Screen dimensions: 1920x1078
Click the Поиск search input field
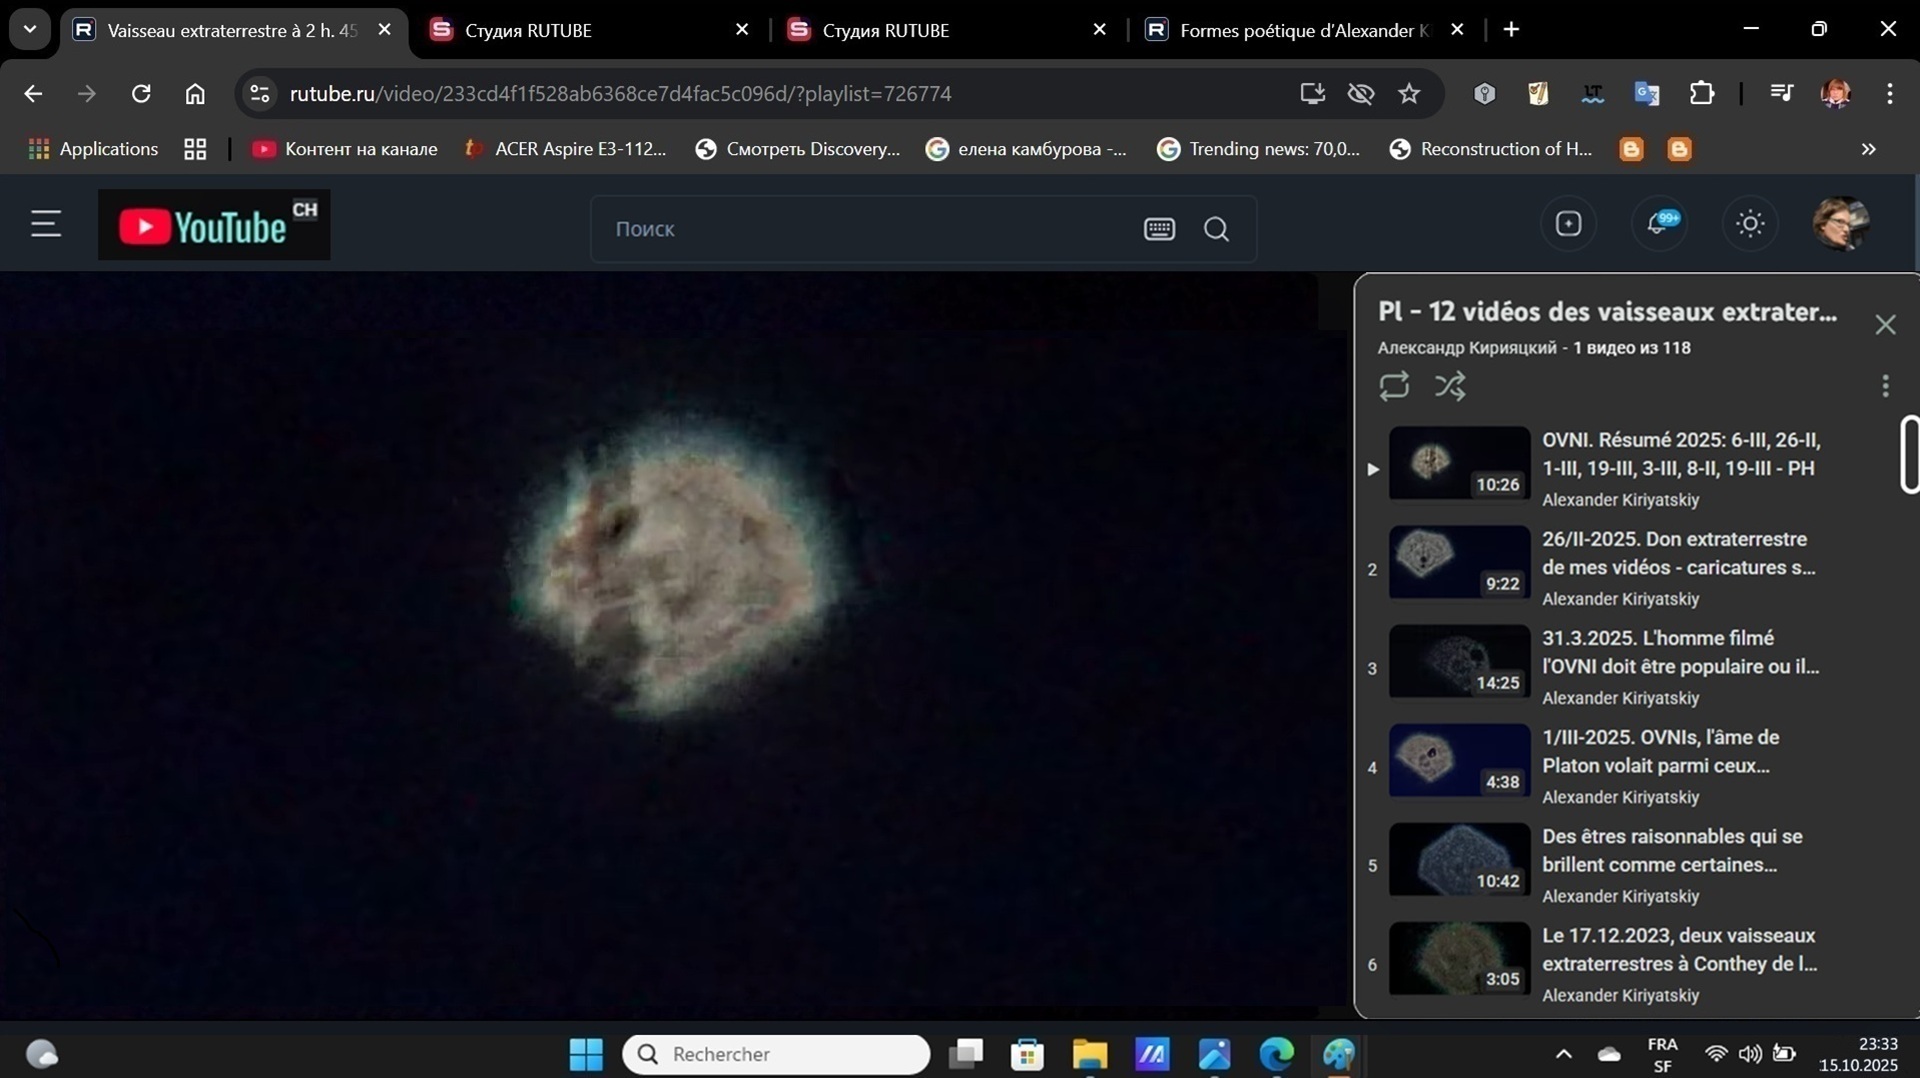[x=860, y=229]
